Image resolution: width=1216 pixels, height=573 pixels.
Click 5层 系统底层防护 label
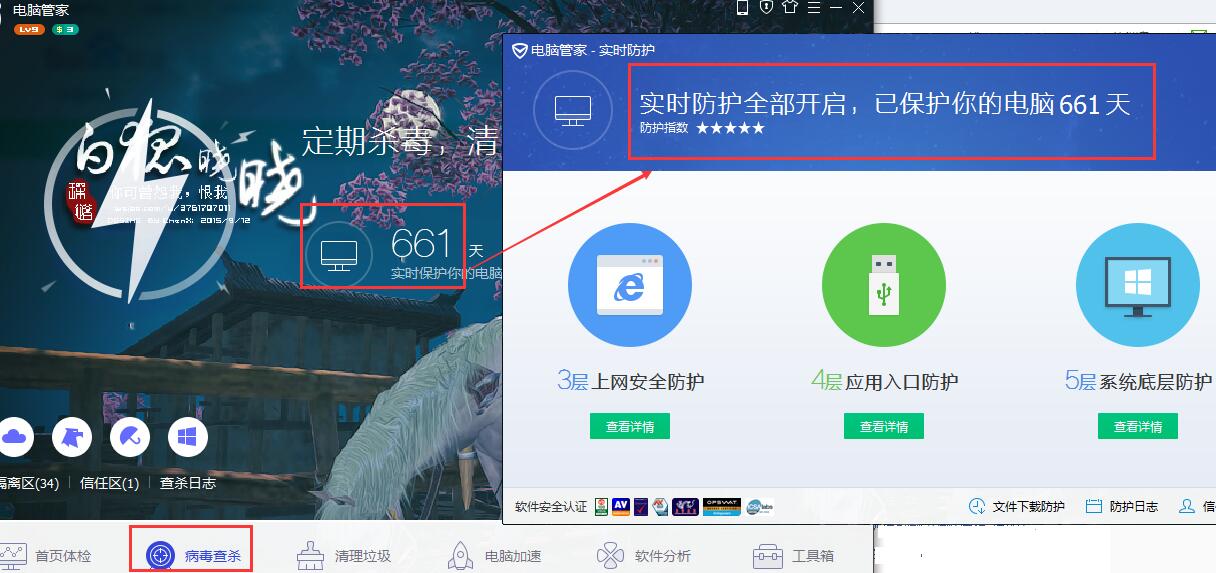coord(1138,381)
